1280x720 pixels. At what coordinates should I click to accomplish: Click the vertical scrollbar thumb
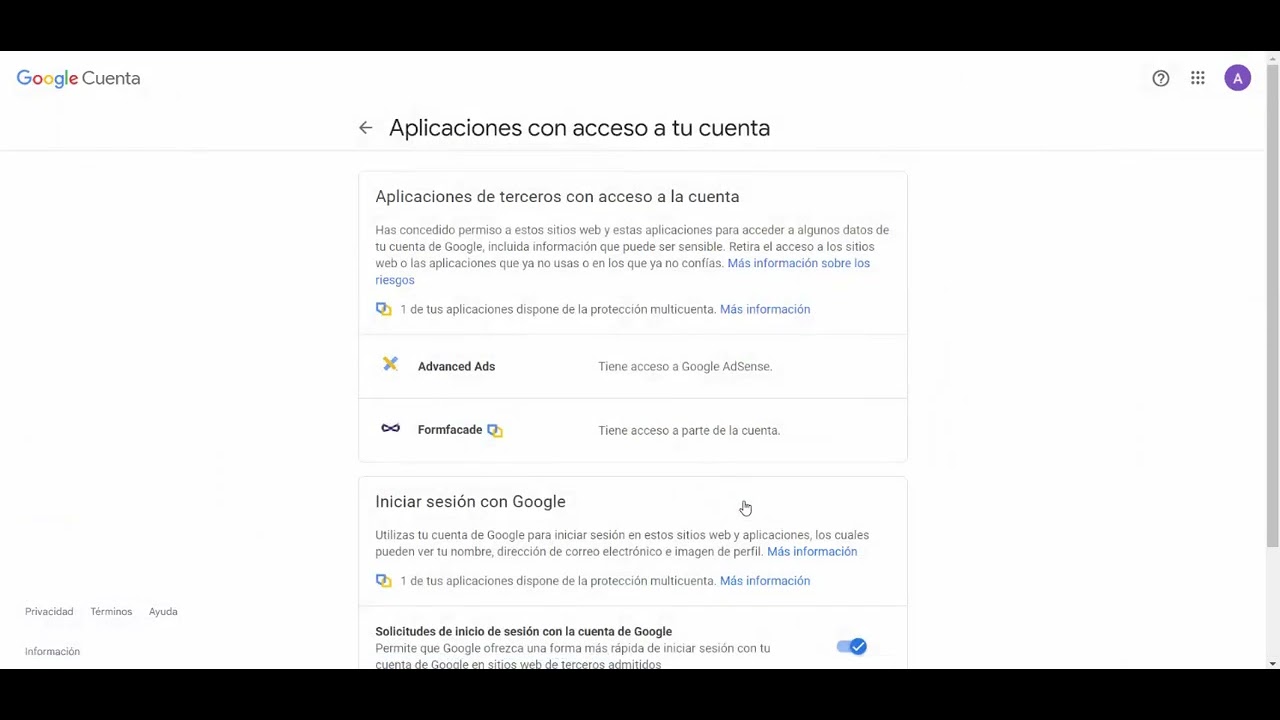1272,305
